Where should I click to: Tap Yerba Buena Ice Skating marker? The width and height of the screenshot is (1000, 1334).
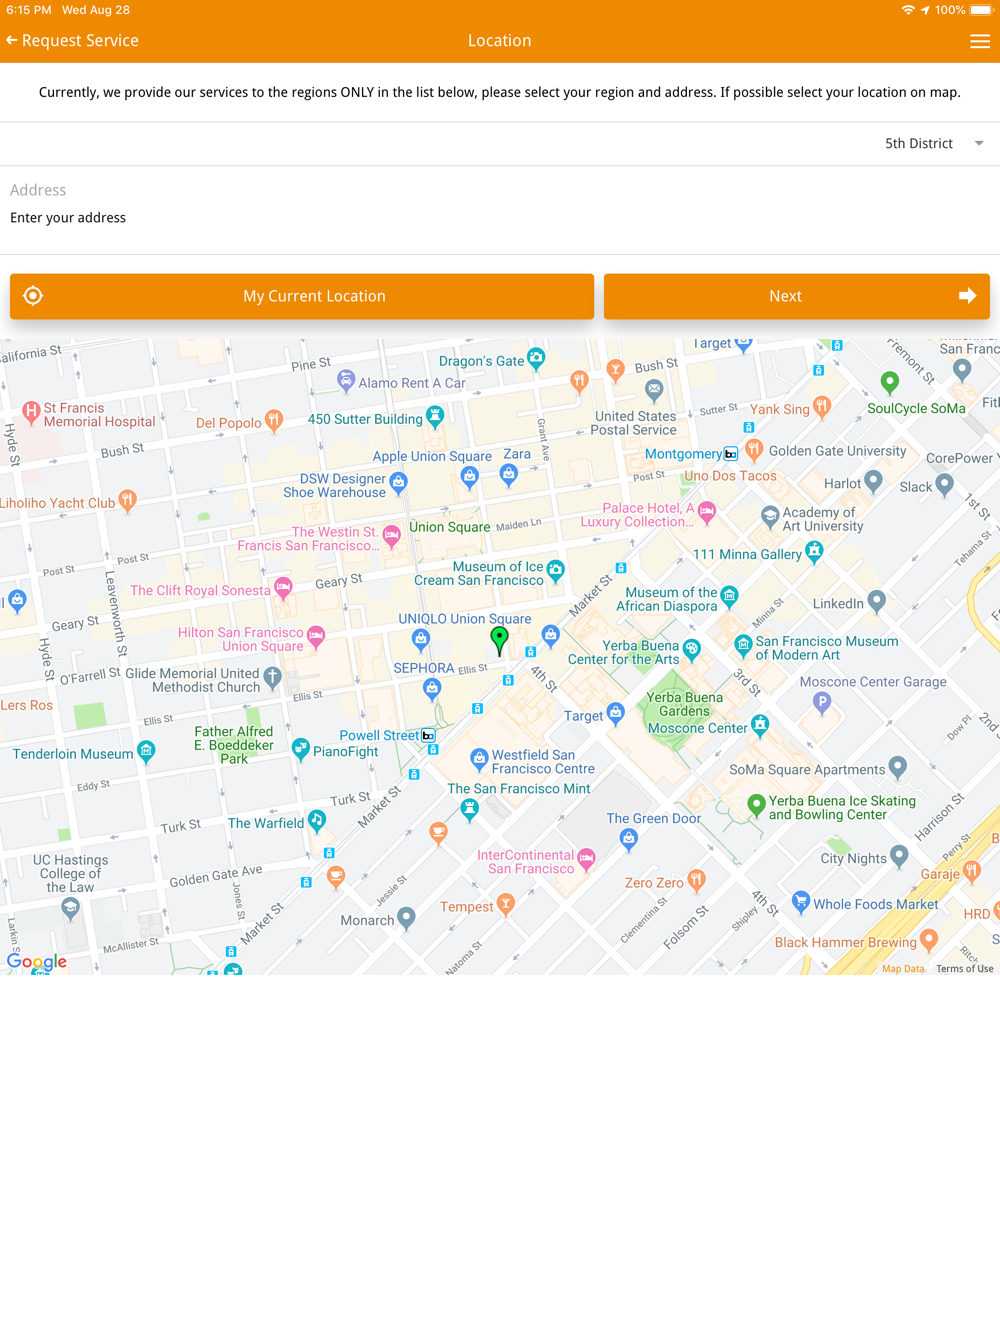pos(757,804)
